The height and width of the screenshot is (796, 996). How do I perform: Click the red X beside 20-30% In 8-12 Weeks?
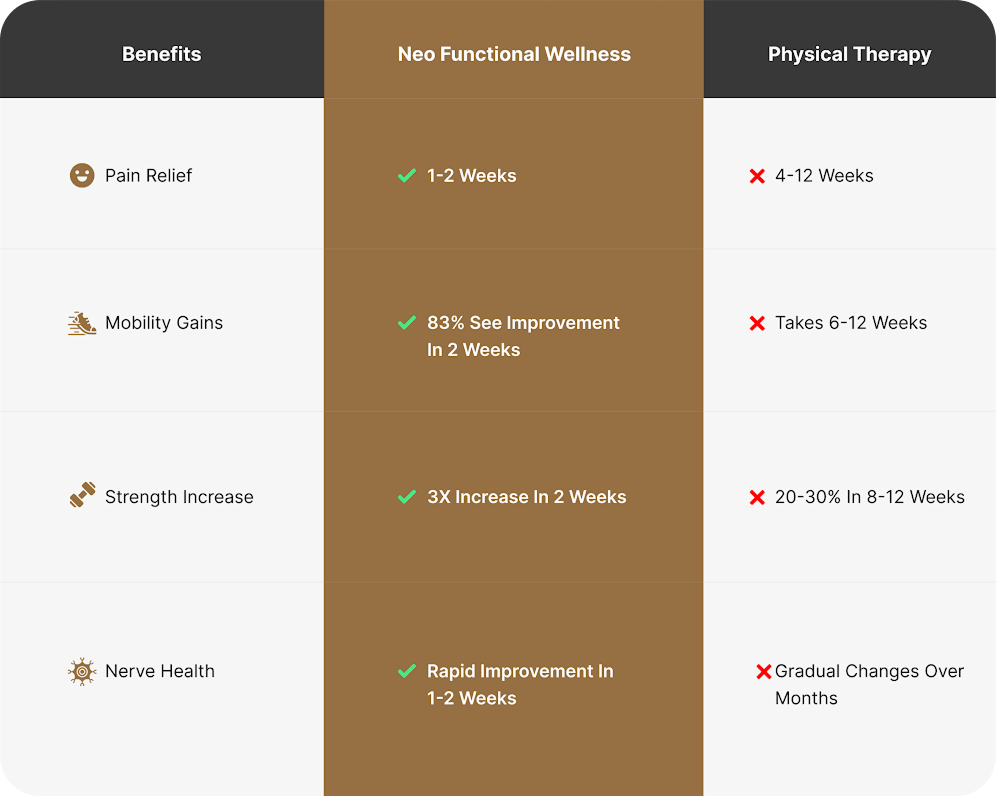(x=757, y=497)
